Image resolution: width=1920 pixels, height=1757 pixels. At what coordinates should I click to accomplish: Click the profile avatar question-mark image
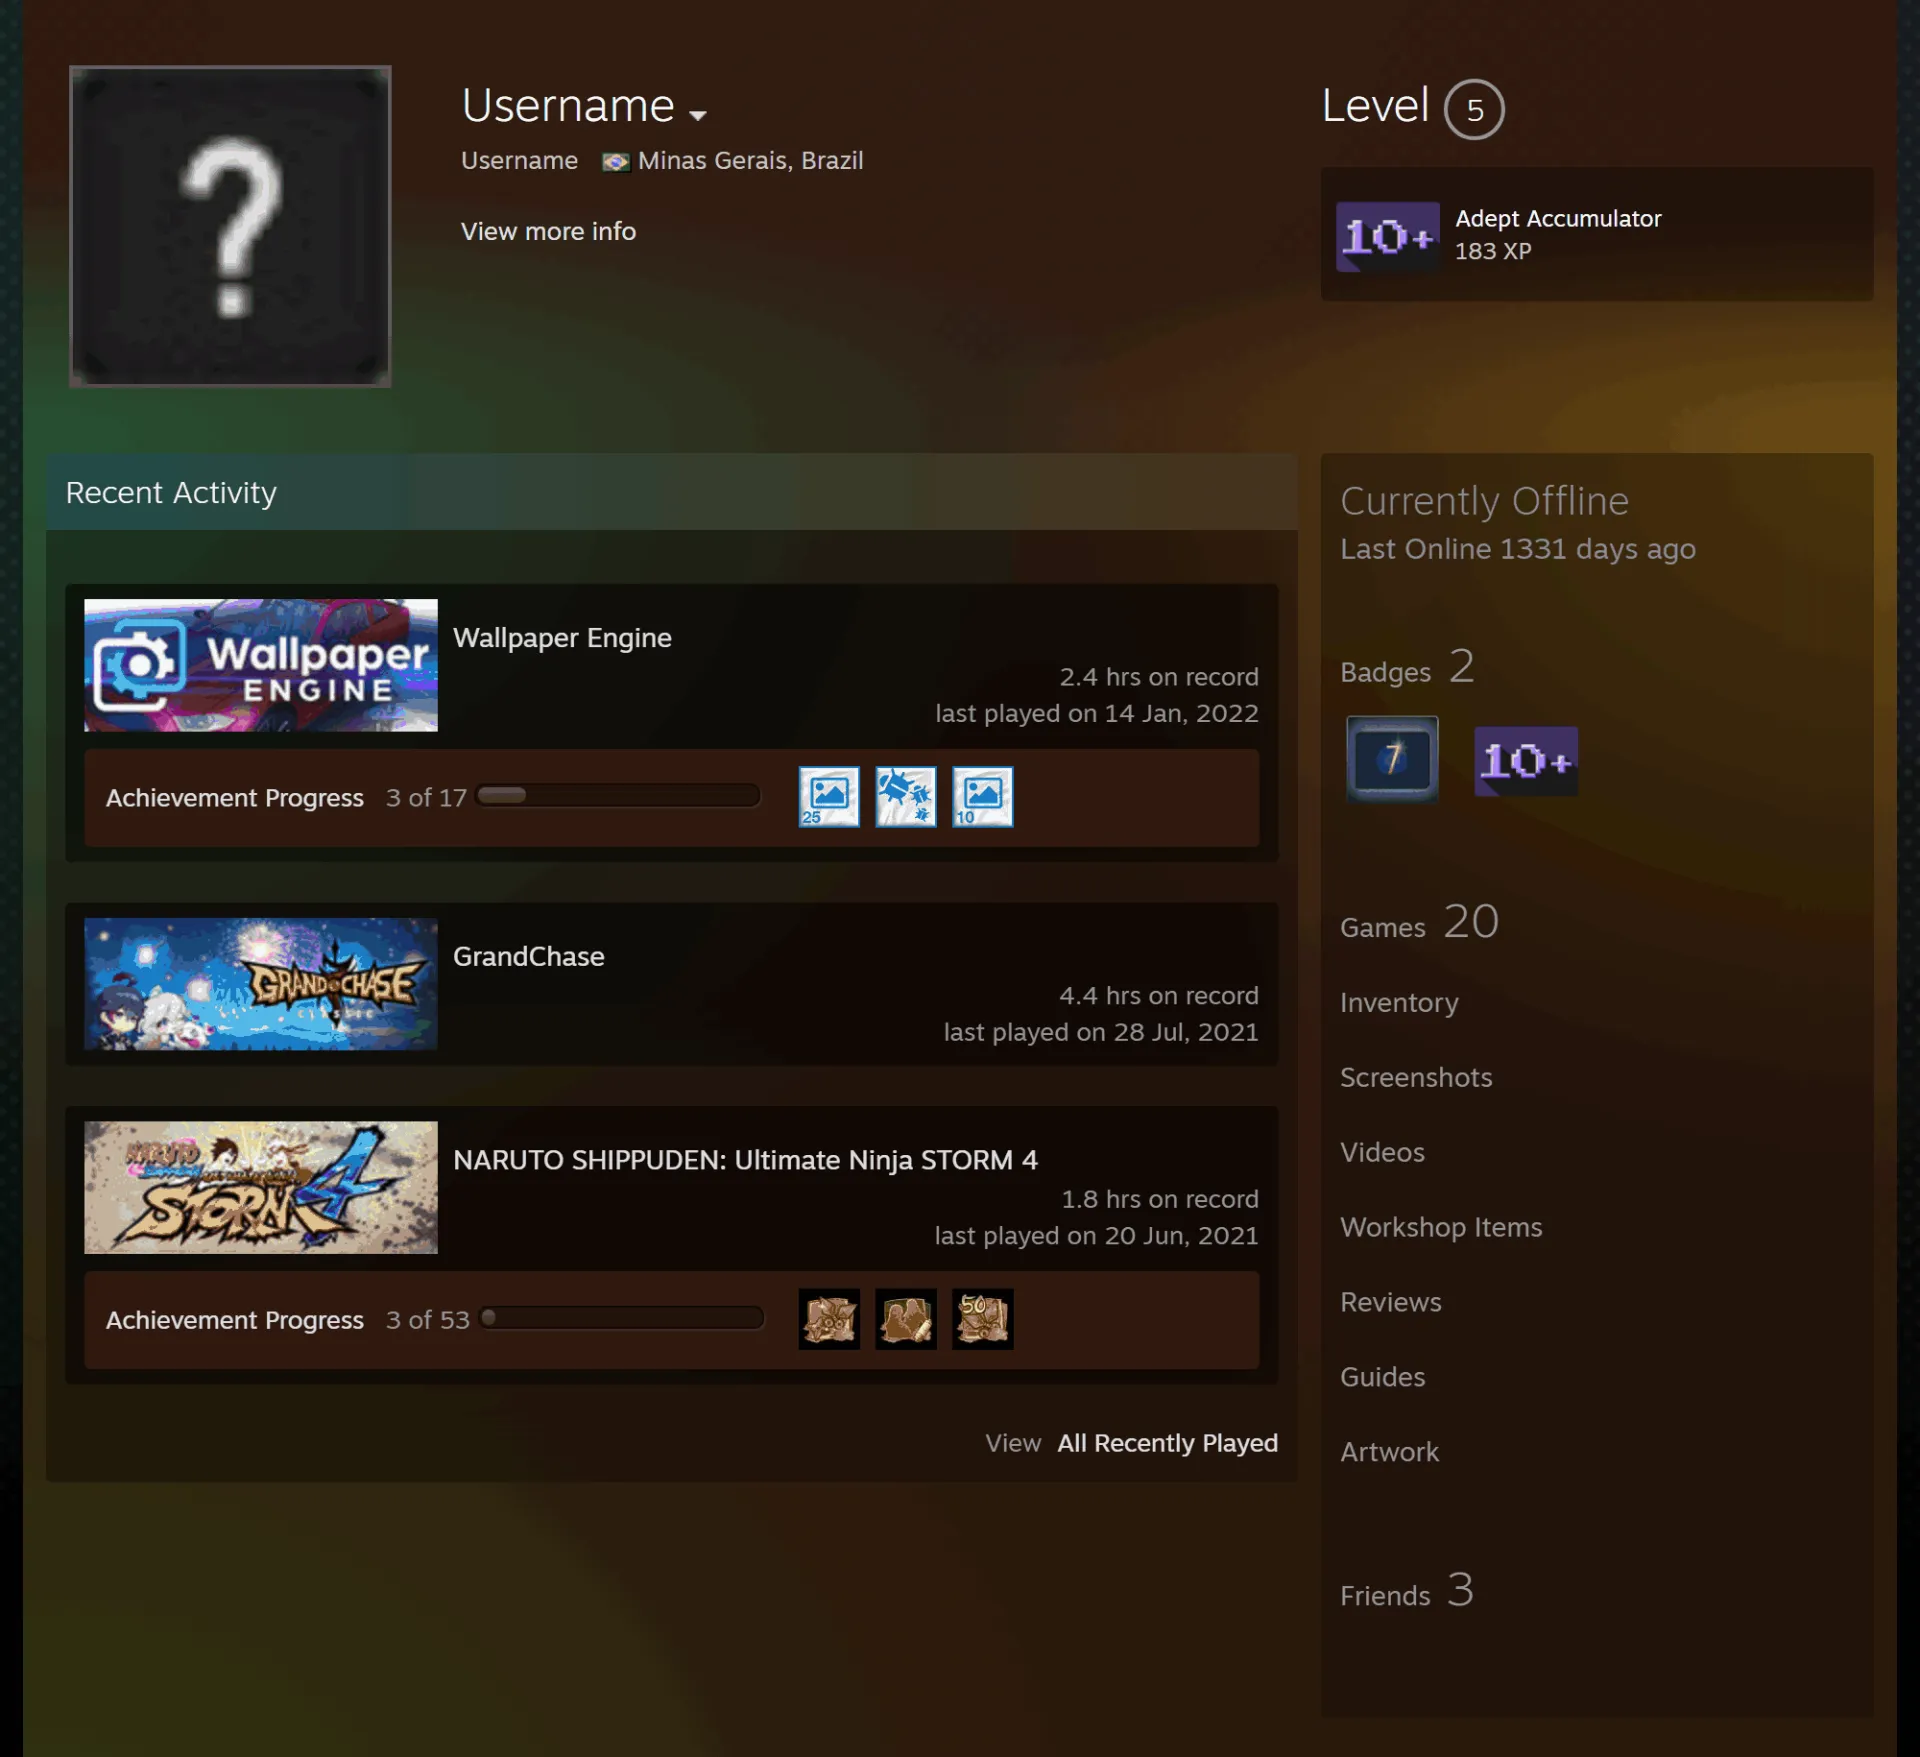pos(230,227)
